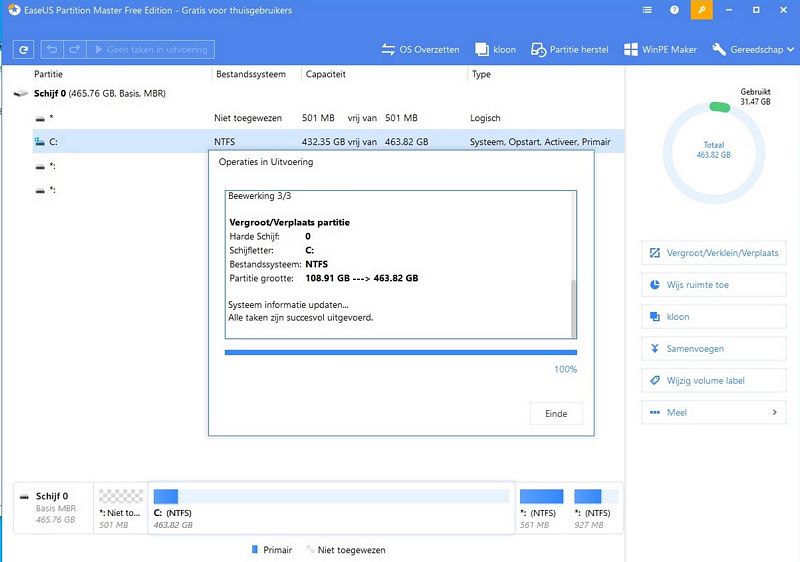Click the 100% blue progress bar

[401, 352]
